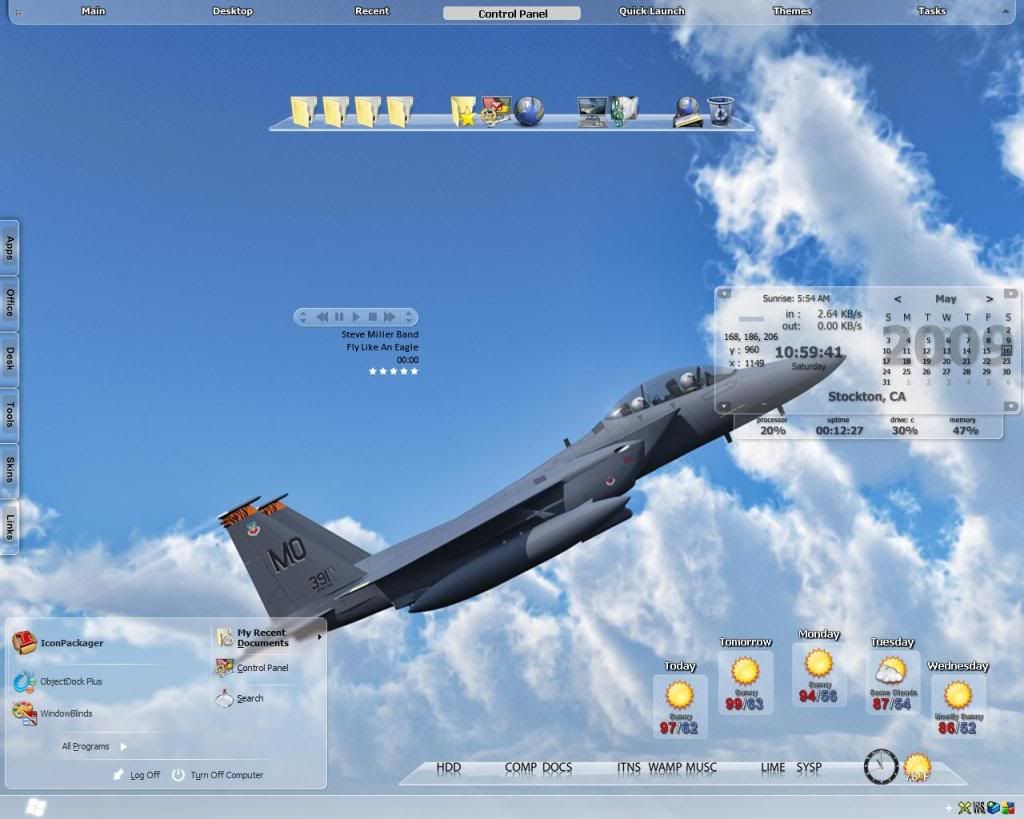Launch ObjectDock Plus from start menu
The width and height of the screenshot is (1024, 819).
57,681
